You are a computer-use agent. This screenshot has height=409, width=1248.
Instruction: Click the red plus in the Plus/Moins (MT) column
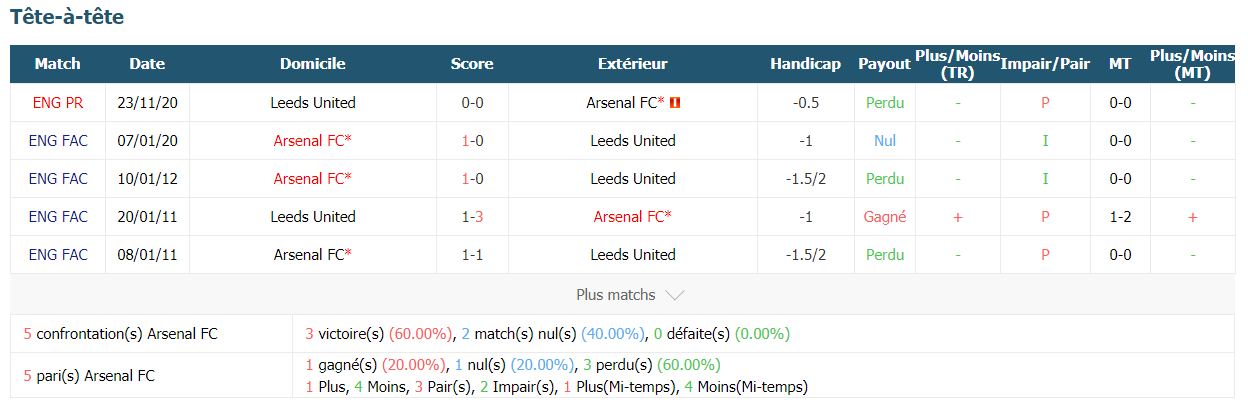[1192, 217]
